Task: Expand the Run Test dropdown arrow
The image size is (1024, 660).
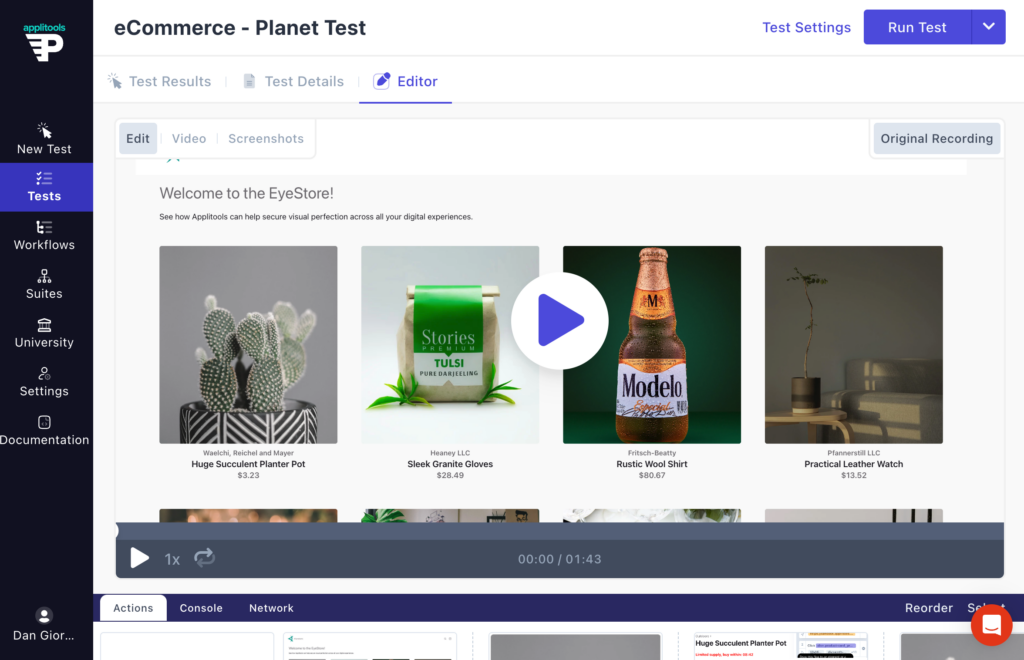Action: 988,27
